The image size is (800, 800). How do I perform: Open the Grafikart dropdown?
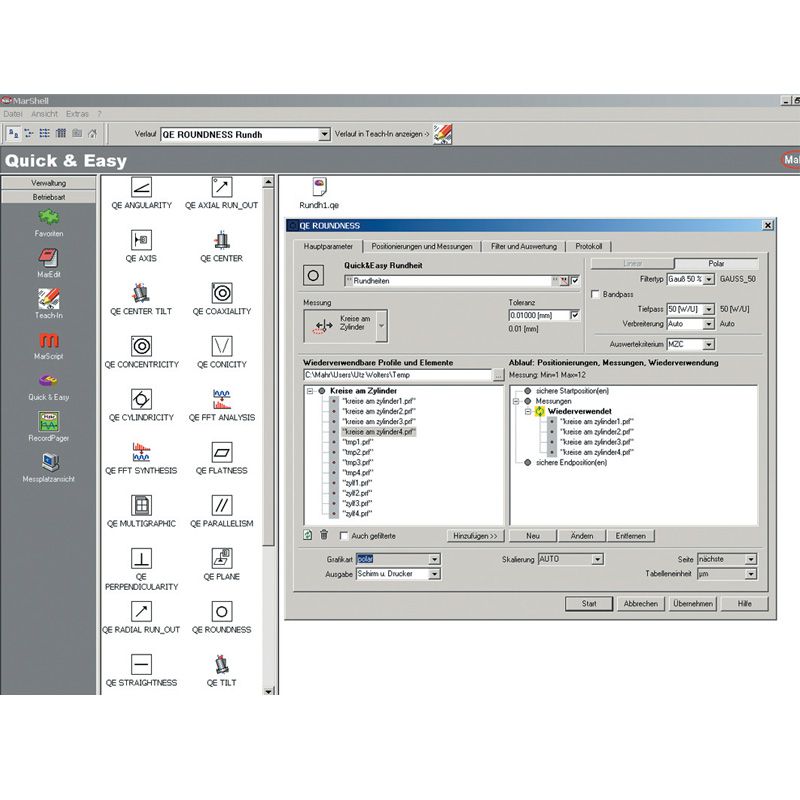click(434, 559)
